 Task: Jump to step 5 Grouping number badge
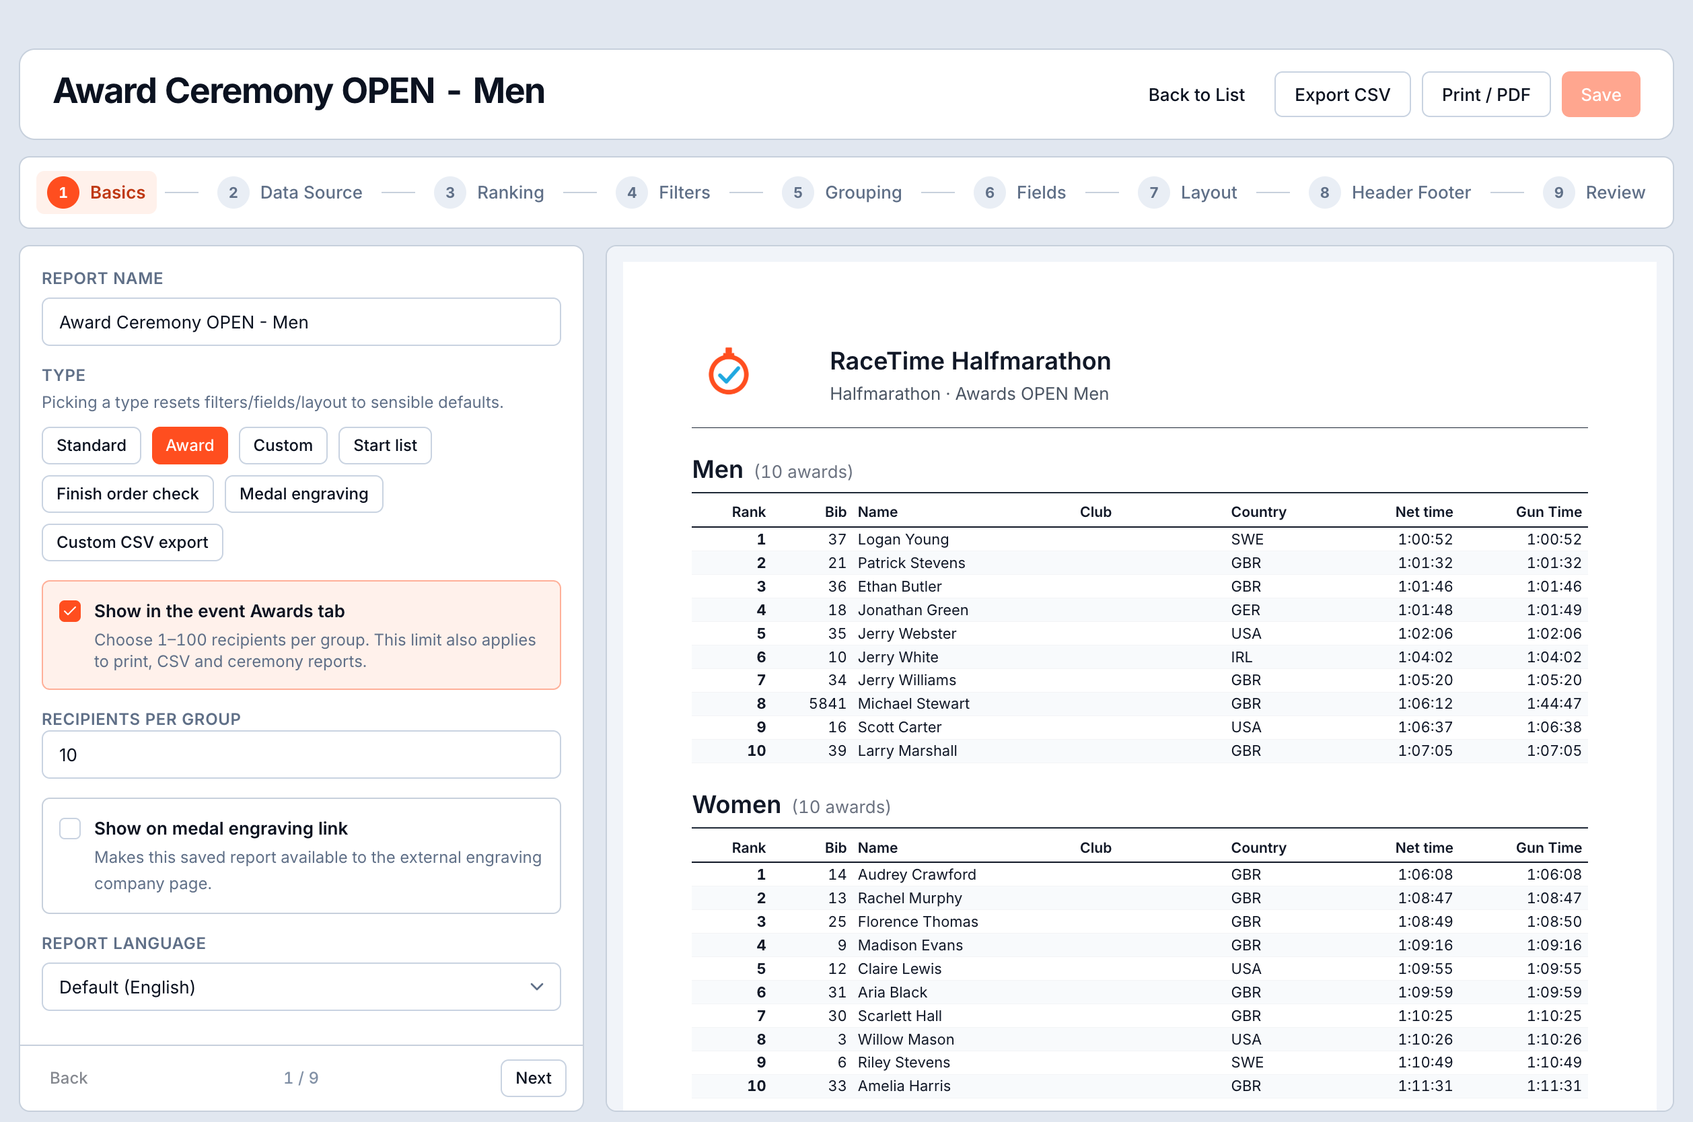pos(797,192)
